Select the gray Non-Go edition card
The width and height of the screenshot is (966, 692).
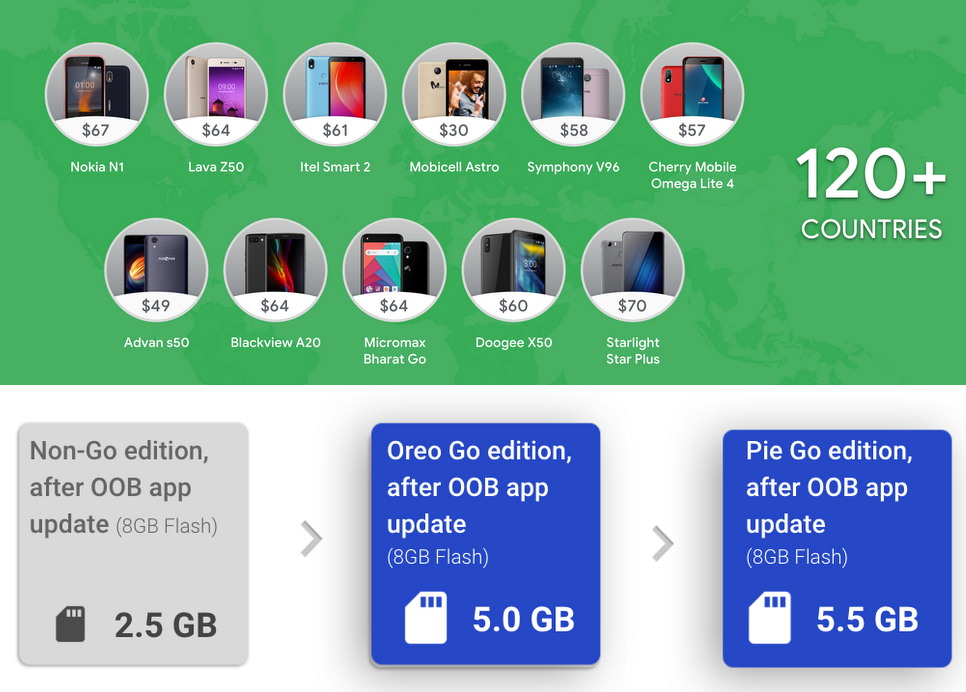coord(133,544)
